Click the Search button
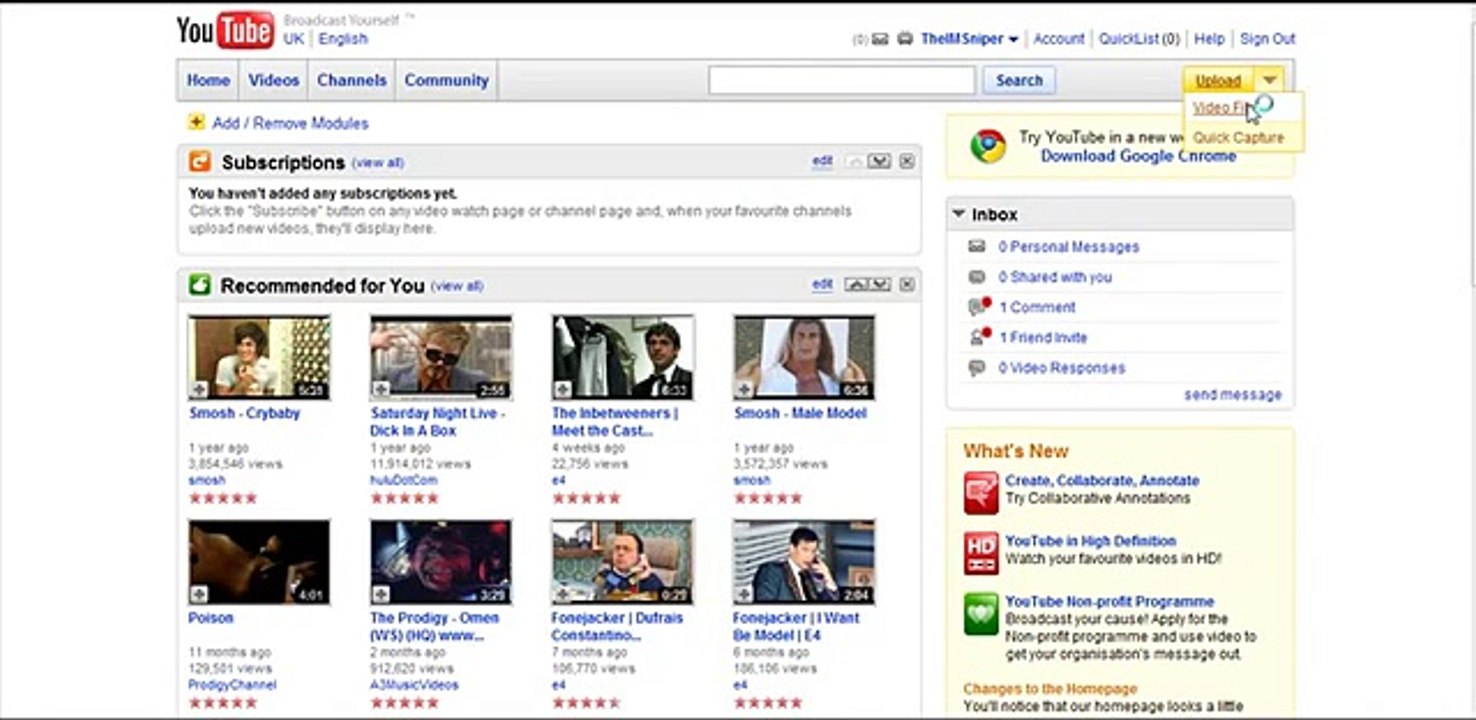This screenshot has width=1476, height=720. pyautogui.click(x=1019, y=80)
